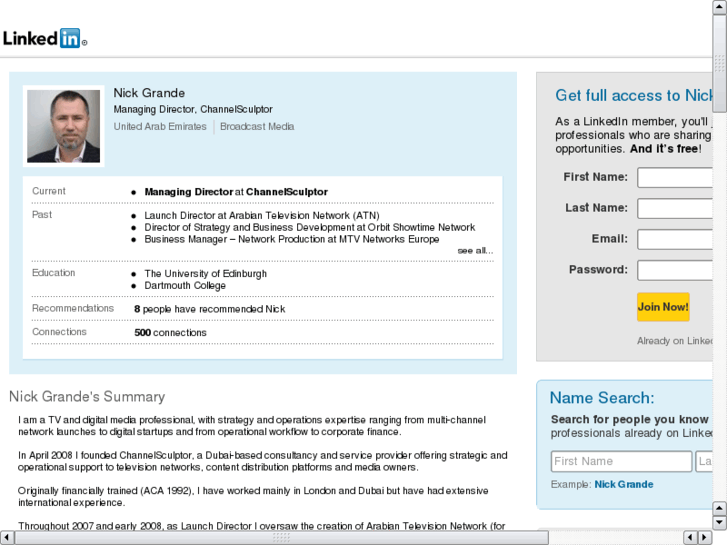Image resolution: width=727 pixels, height=545 pixels.
Task: Click 8 people have recommended Nick
Action: pos(210,309)
